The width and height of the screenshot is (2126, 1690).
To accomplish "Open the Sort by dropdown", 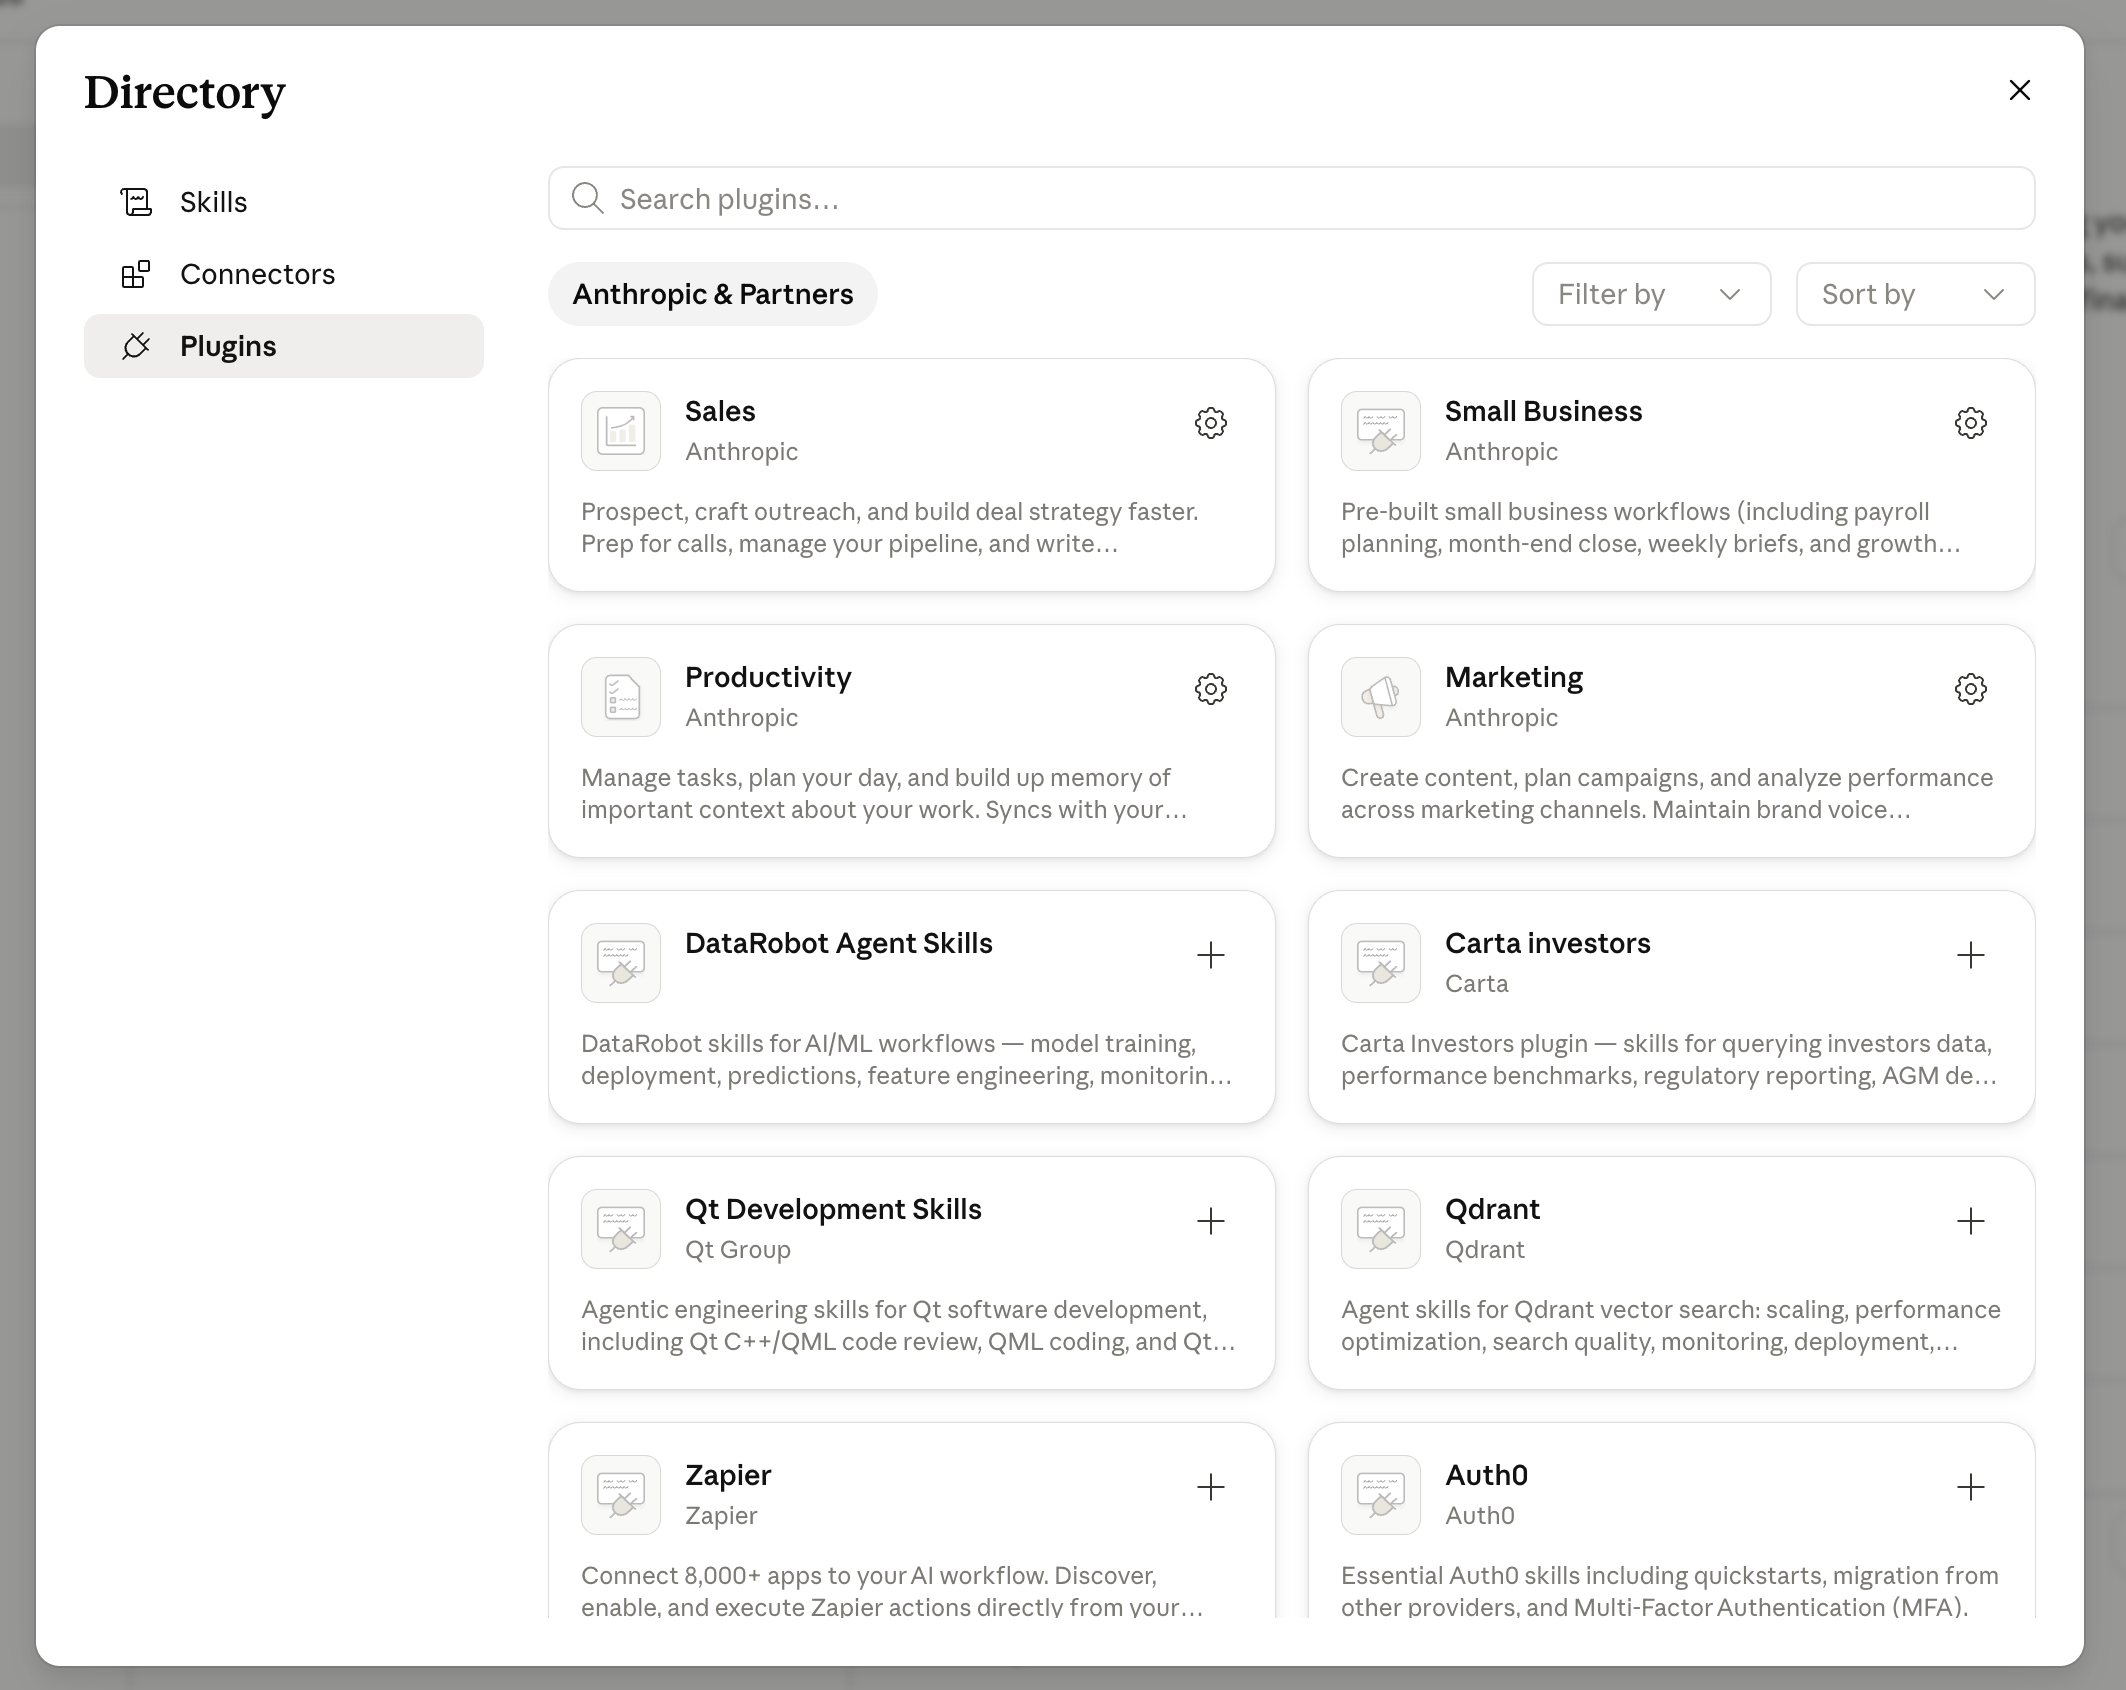I will (x=1915, y=294).
